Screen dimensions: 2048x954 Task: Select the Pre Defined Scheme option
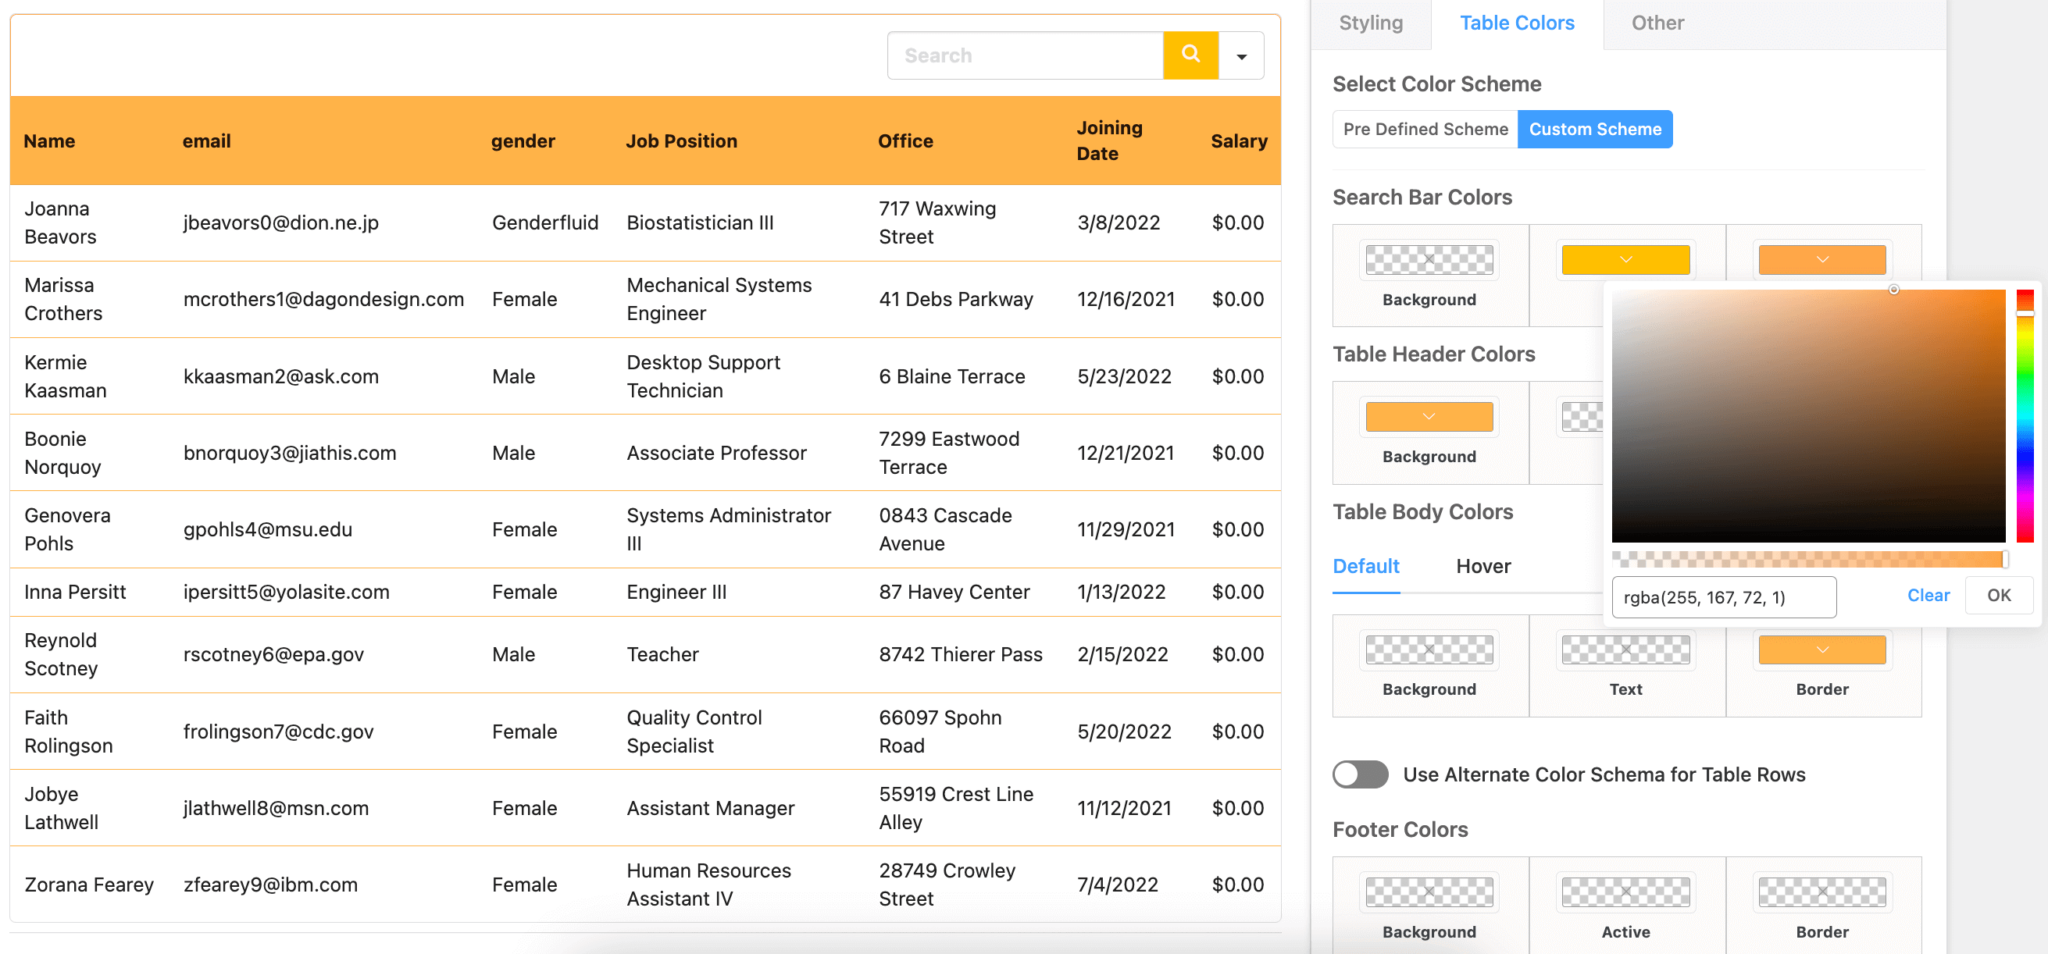tap(1425, 129)
